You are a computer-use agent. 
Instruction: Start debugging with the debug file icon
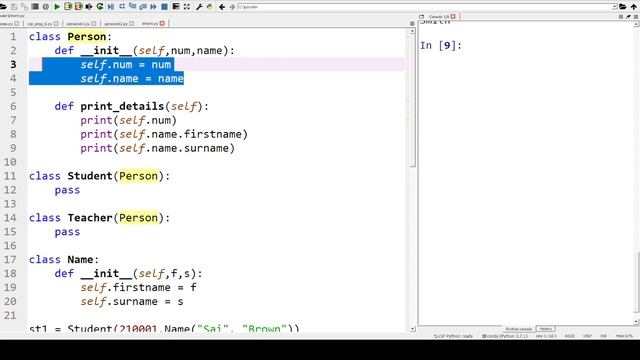(x=111, y=7)
